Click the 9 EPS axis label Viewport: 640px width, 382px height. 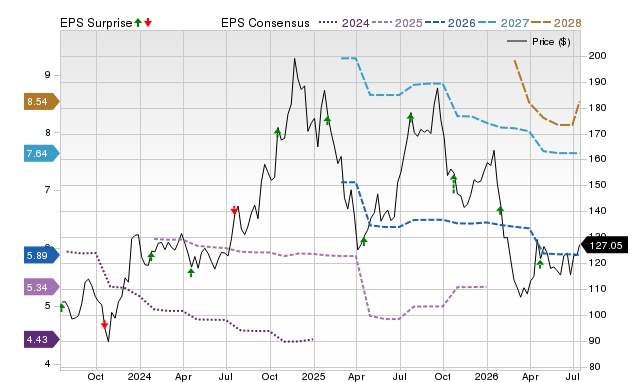pyautogui.click(x=48, y=75)
